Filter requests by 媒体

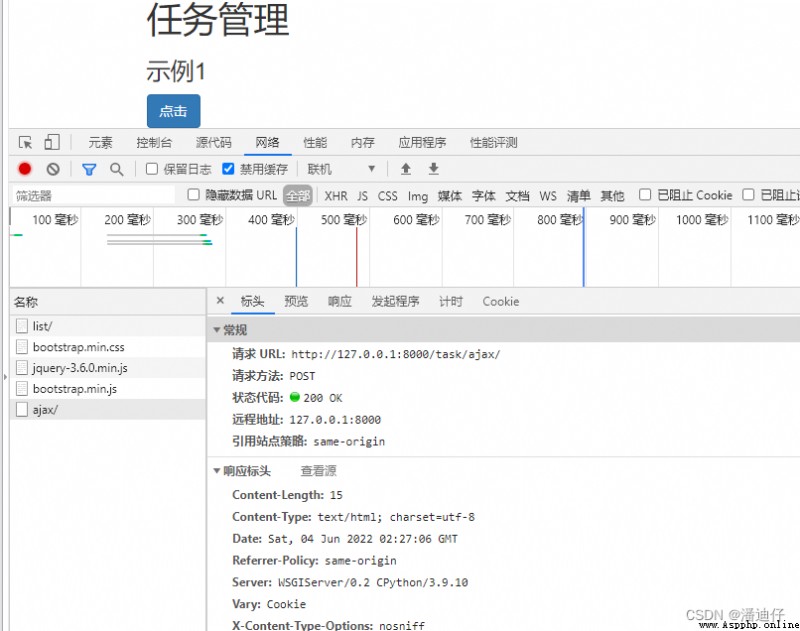coord(450,196)
